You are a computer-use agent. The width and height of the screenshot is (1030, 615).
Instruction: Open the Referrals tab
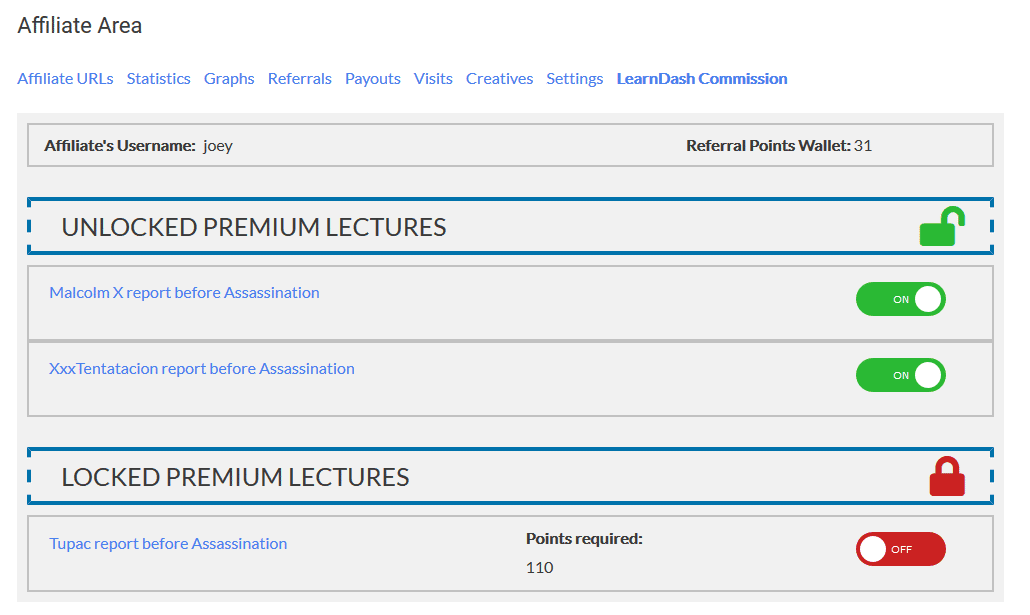[x=300, y=79]
